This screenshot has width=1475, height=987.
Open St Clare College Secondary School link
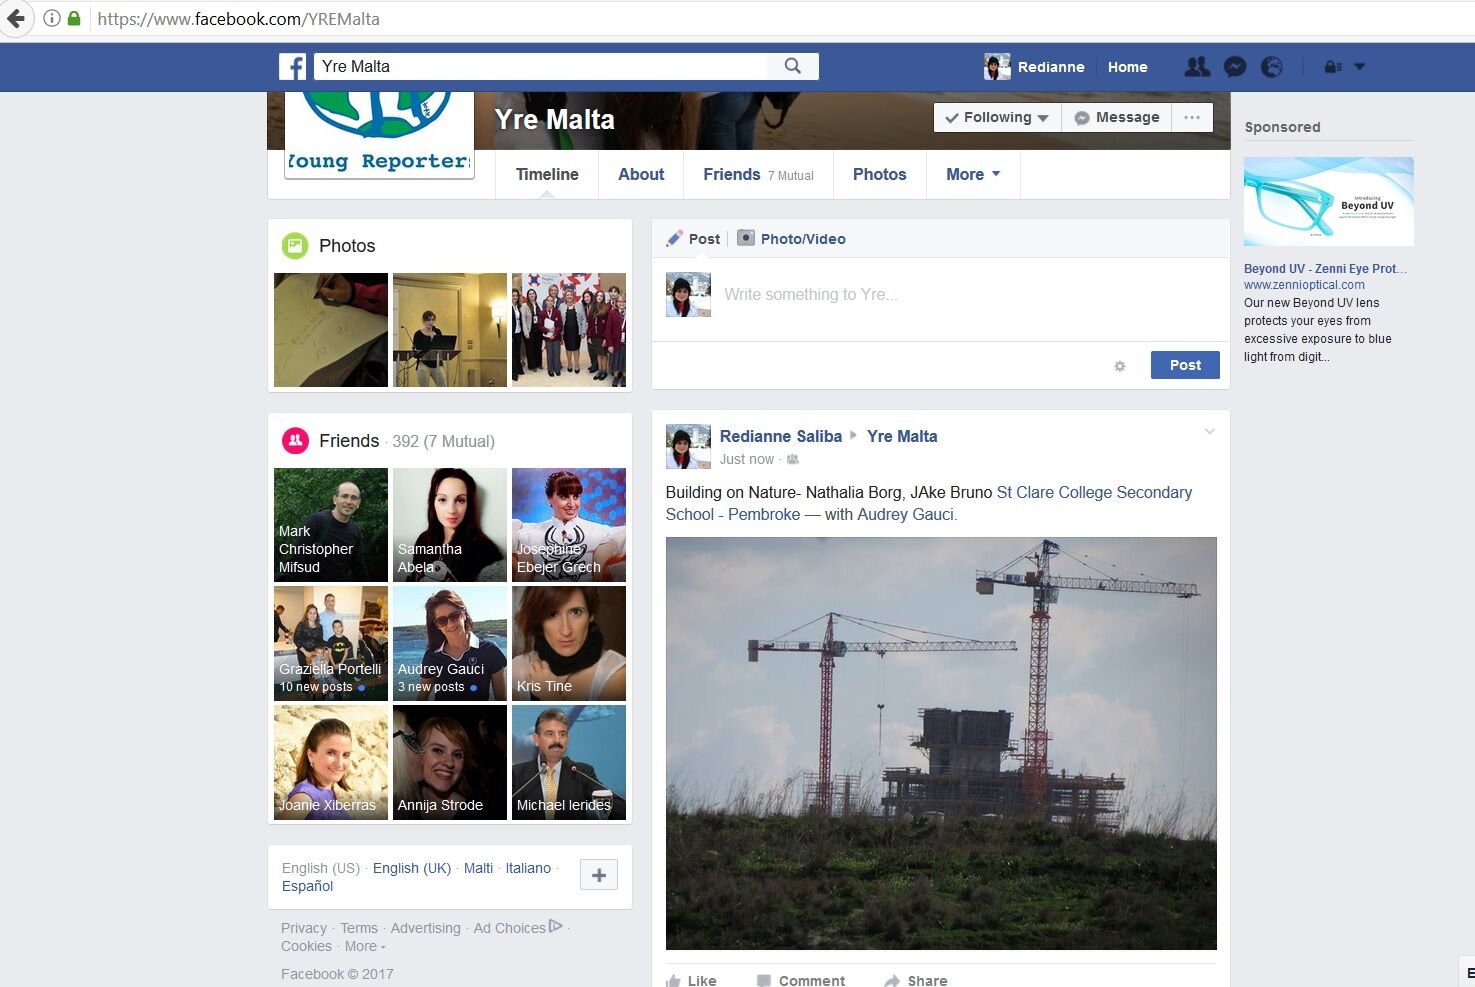tap(1094, 492)
